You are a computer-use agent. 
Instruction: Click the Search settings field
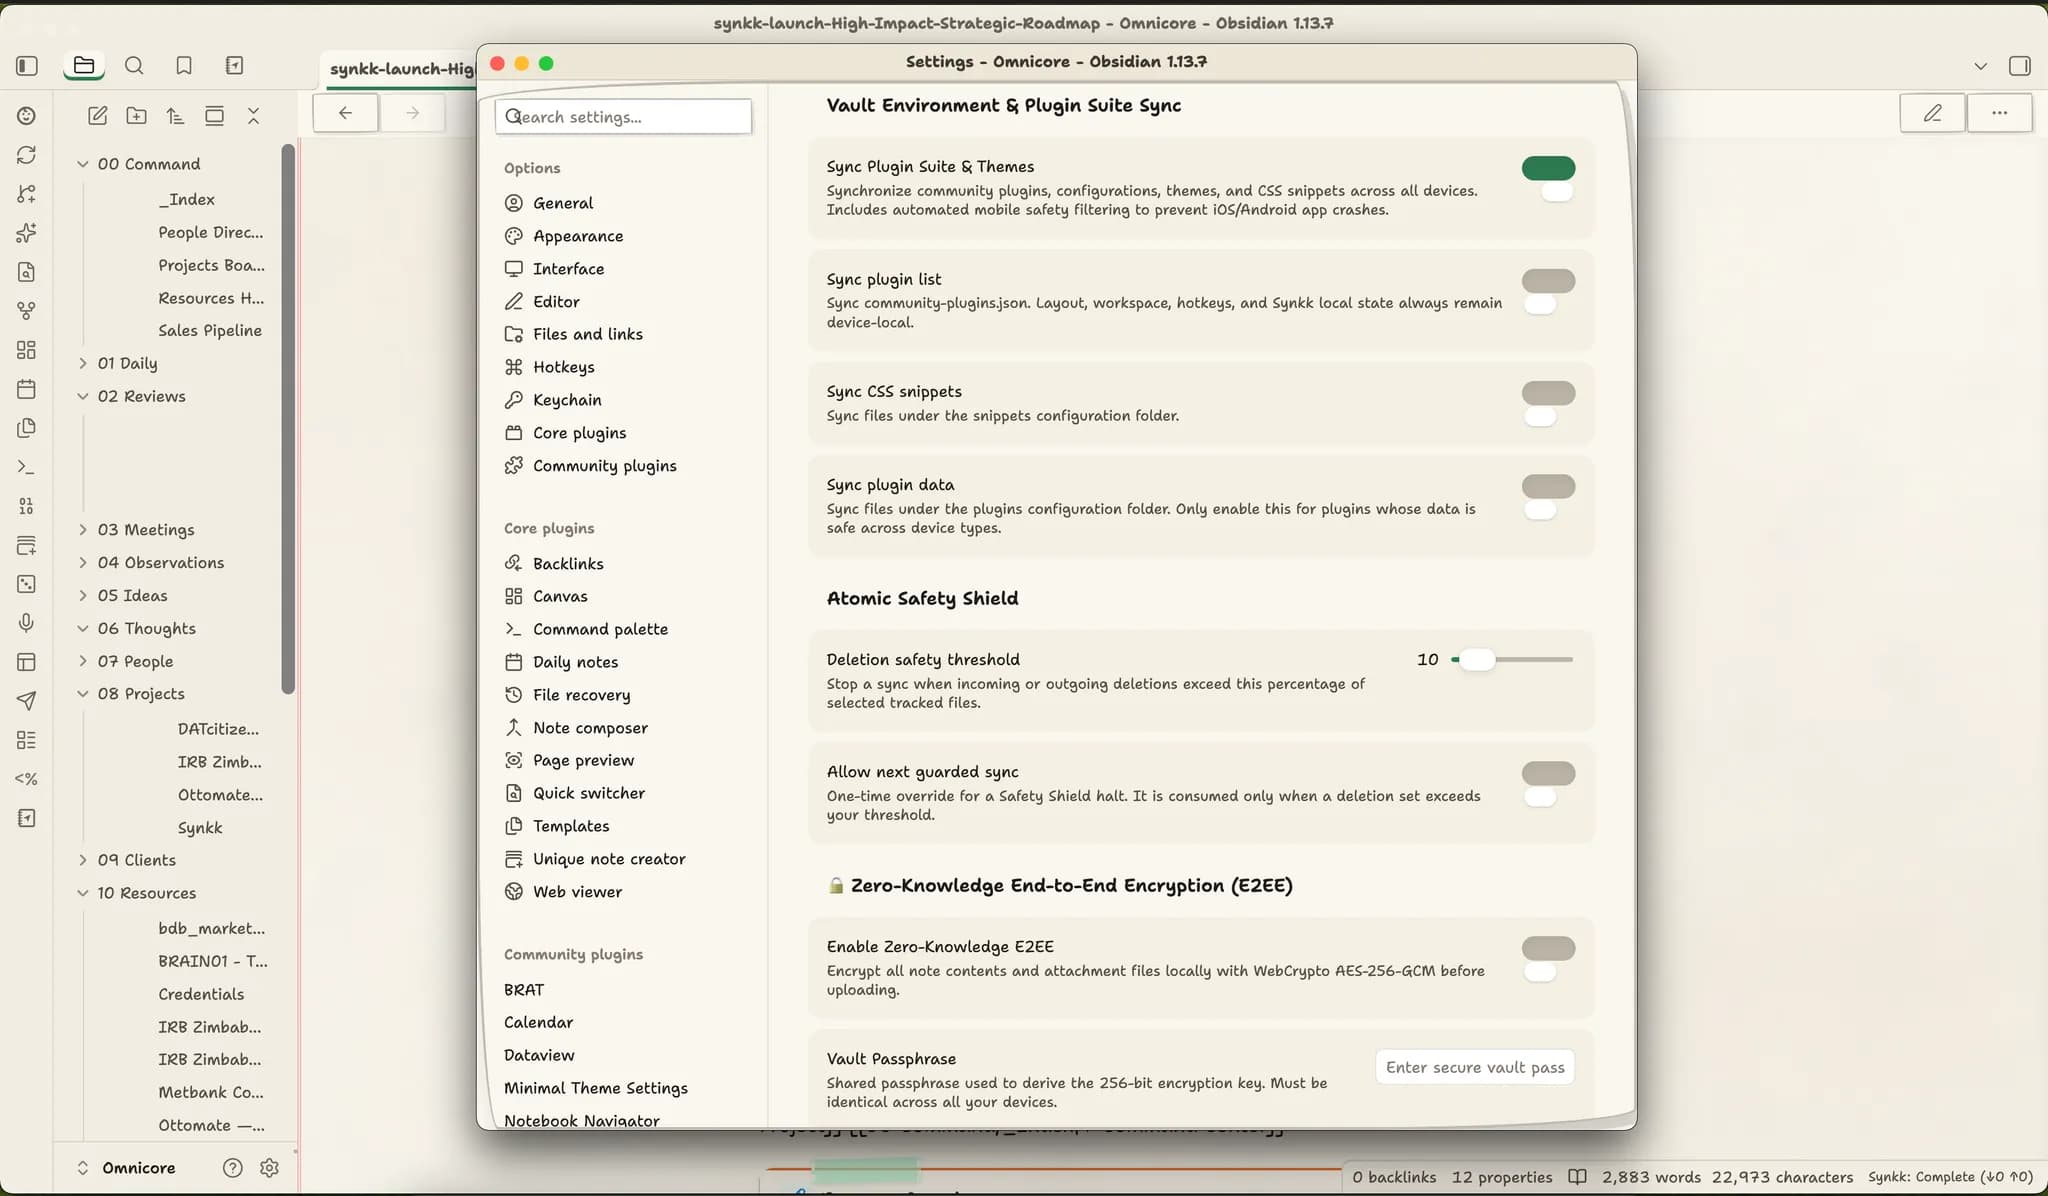623,117
